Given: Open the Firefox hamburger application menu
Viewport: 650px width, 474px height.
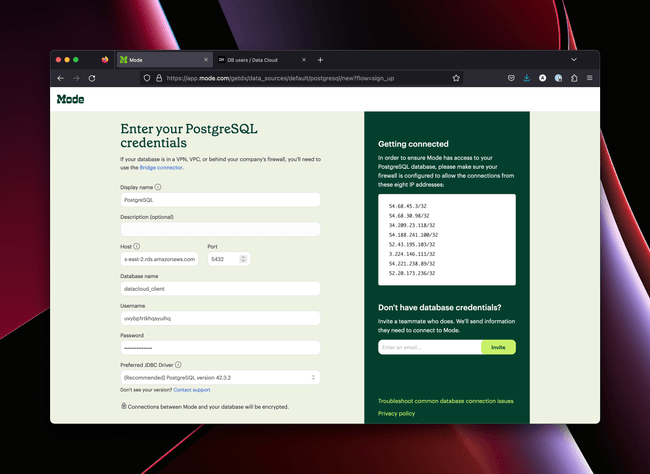Looking at the screenshot, I should [x=589, y=78].
